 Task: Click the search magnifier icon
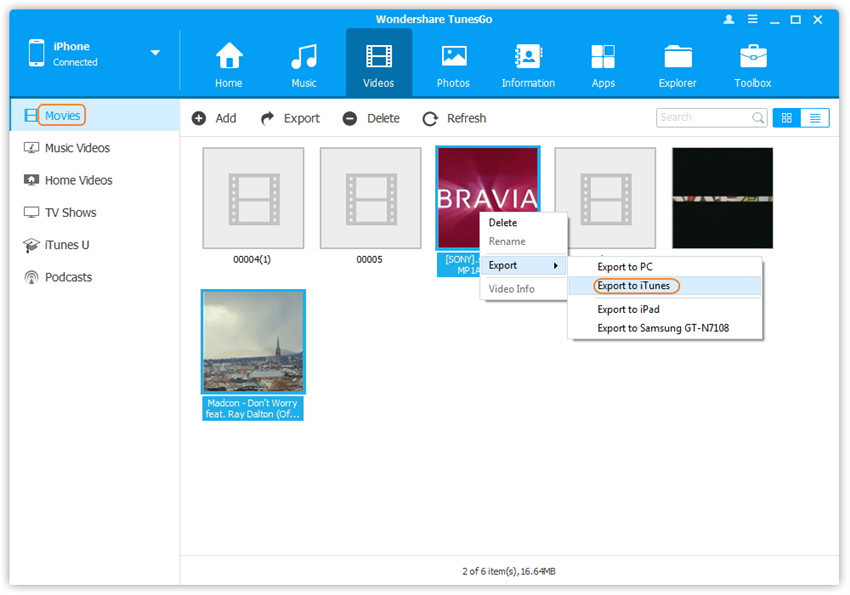758,118
